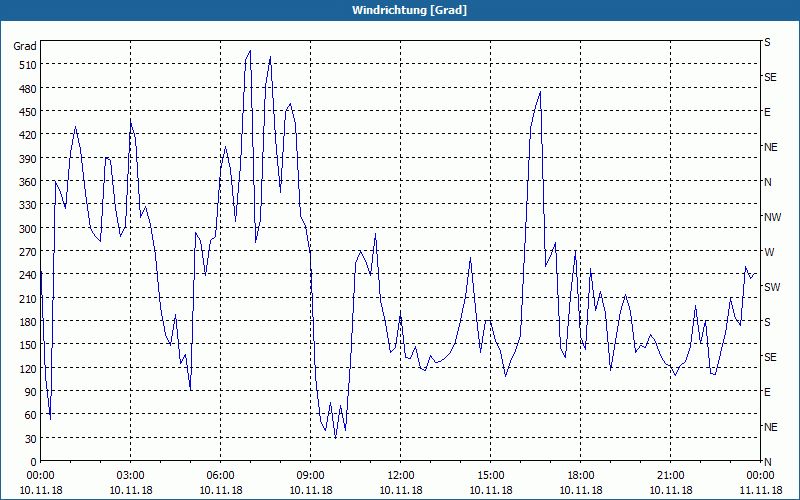Viewport: 800px width, 500px height.
Task: Click the 09:00 time label
Action: click(x=311, y=476)
